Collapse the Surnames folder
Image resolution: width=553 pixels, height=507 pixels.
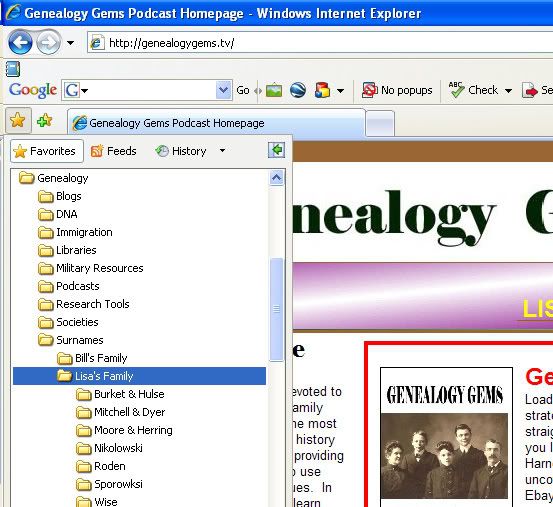coord(71,340)
